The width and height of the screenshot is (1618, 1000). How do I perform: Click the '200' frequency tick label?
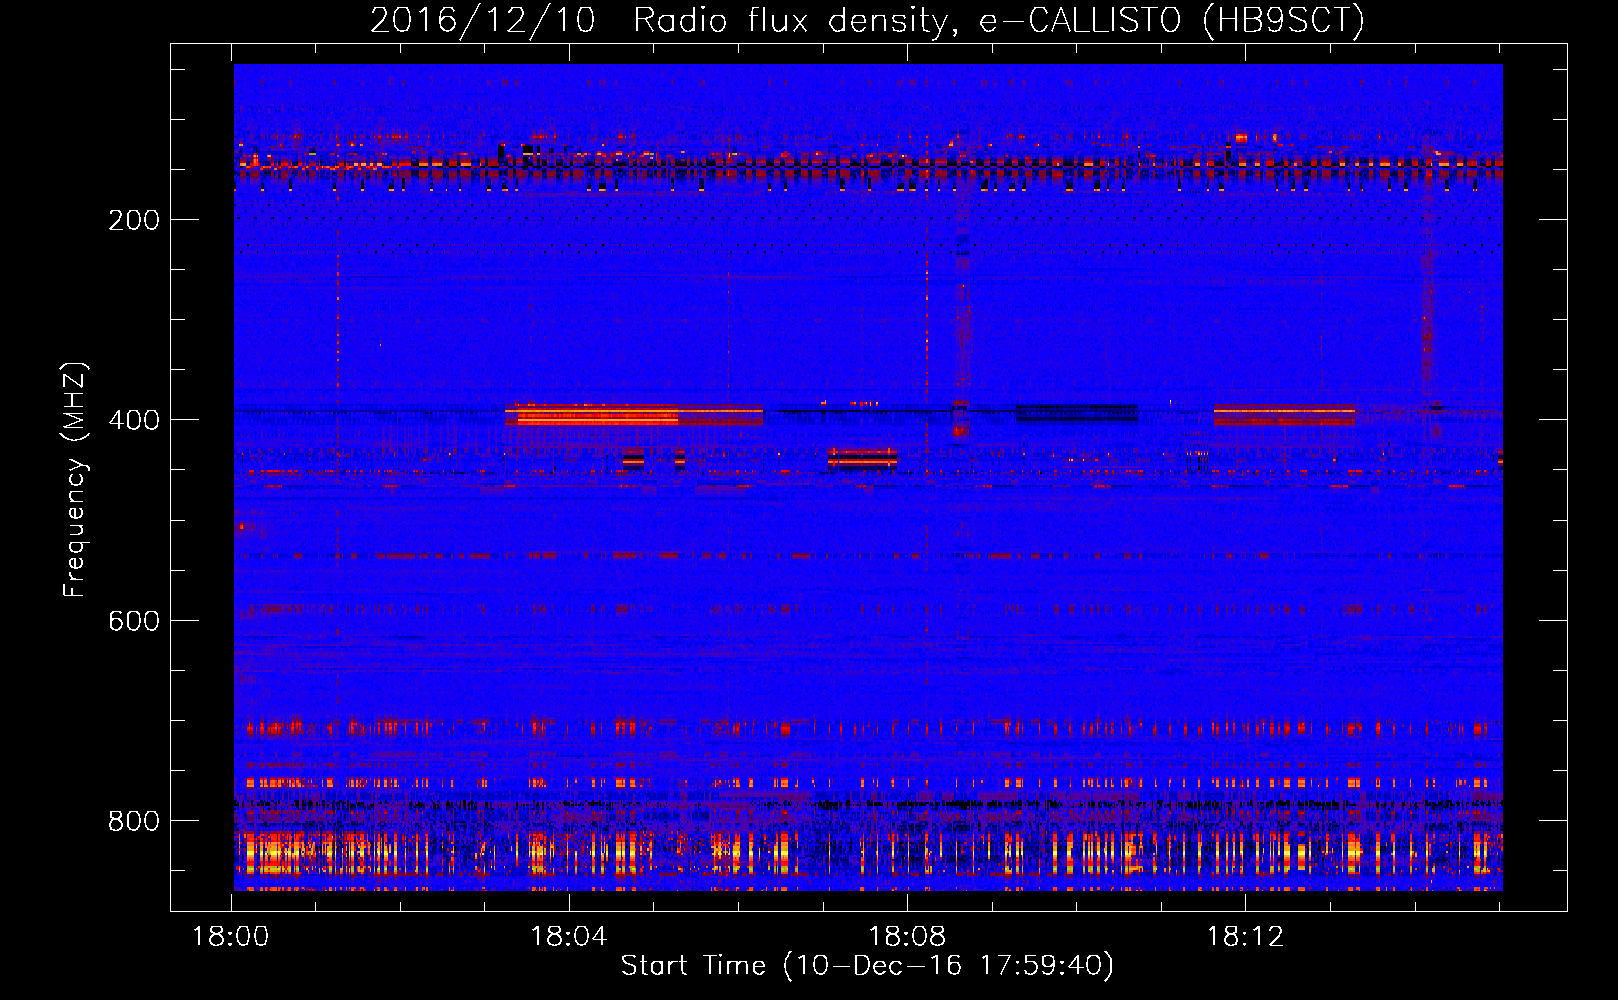tap(134, 220)
